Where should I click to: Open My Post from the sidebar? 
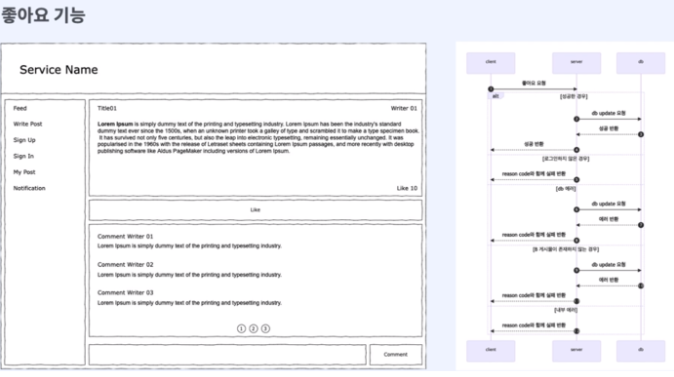coord(24,172)
